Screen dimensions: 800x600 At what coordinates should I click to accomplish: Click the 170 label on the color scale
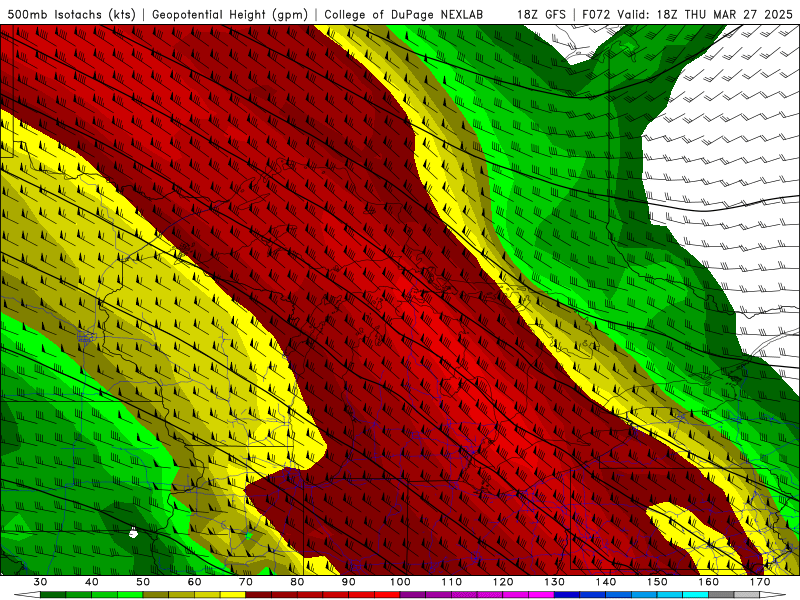click(760, 582)
